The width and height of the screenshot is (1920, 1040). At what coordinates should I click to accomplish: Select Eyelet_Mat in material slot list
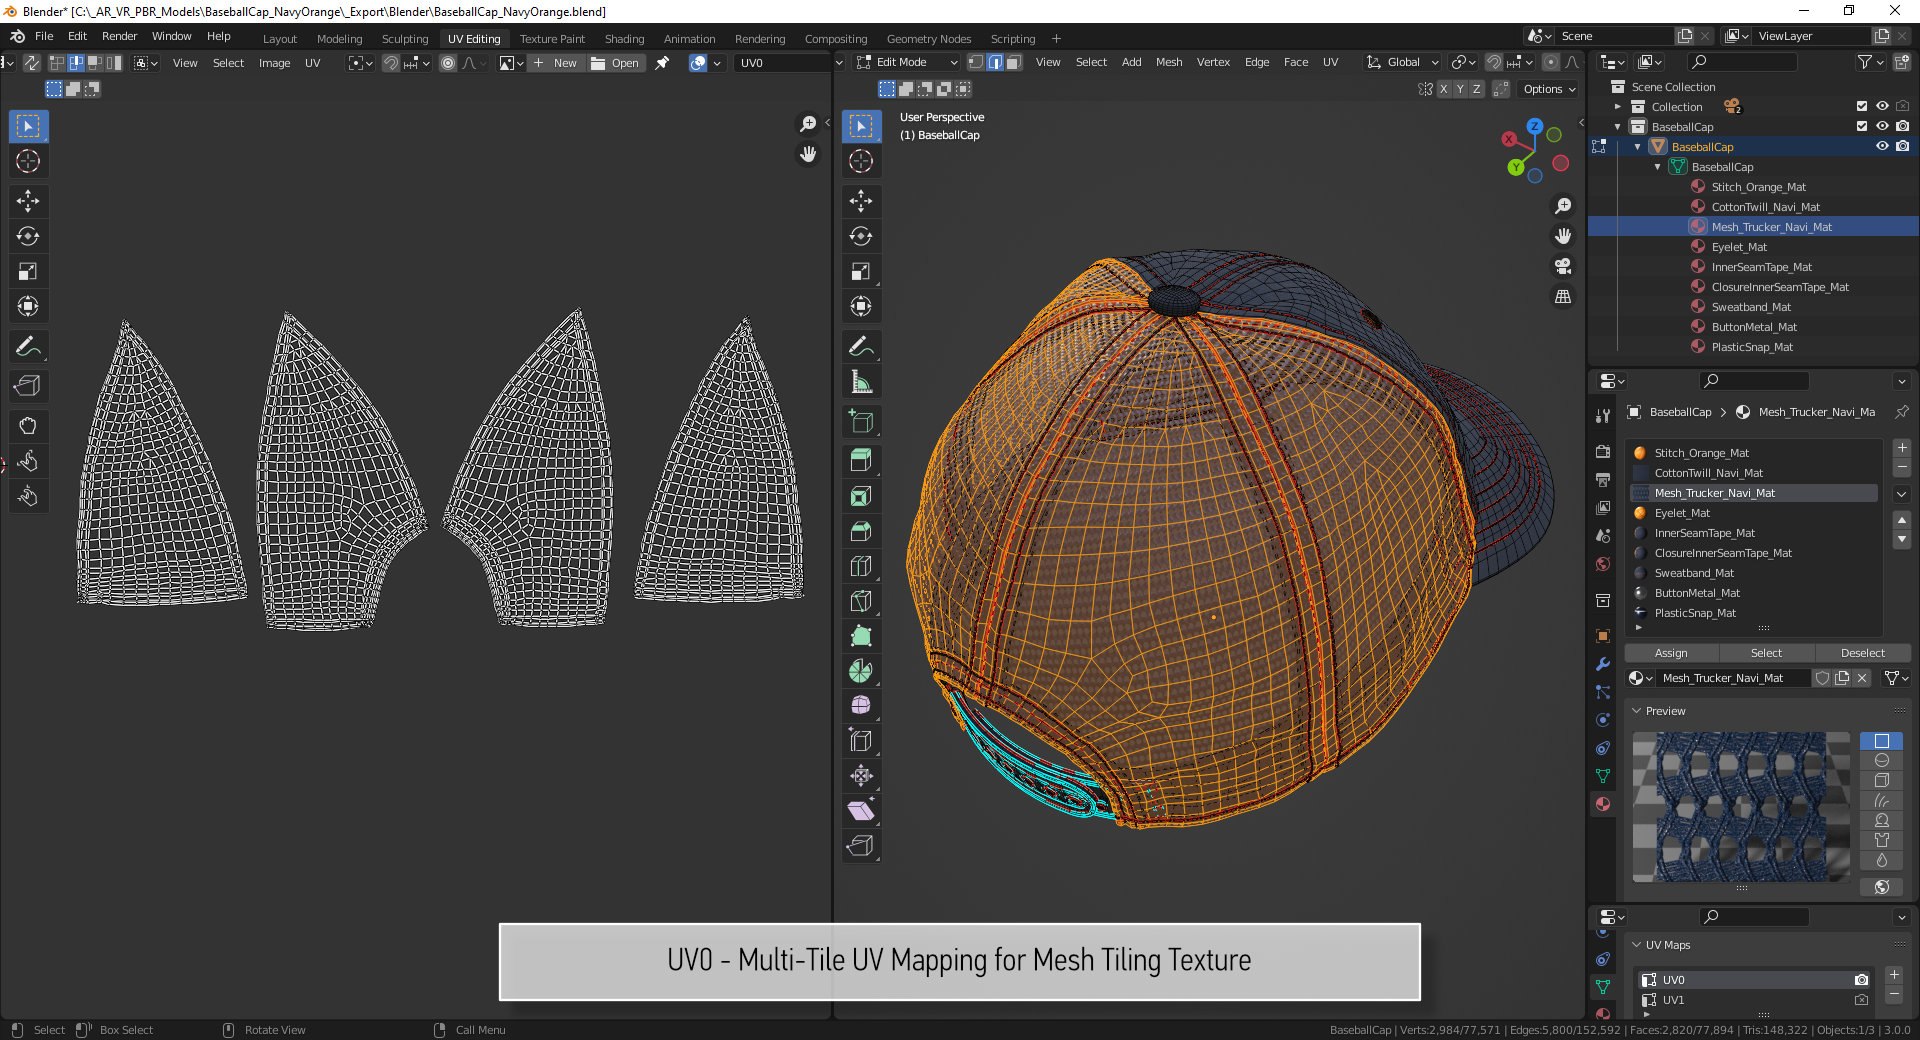click(x=1754, y=513)
